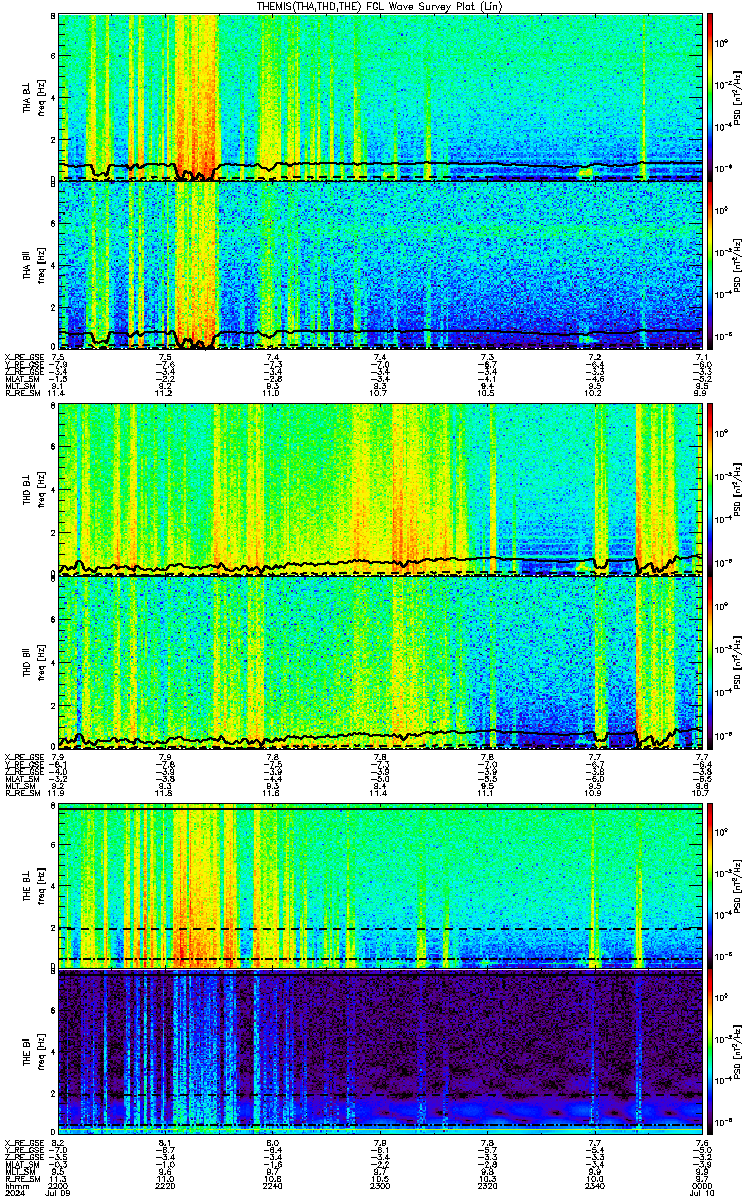Click the black frequency curve in the THD B⊥ panel
Viewport: 750px width, 1200px height.
click(x=380, y=564)
